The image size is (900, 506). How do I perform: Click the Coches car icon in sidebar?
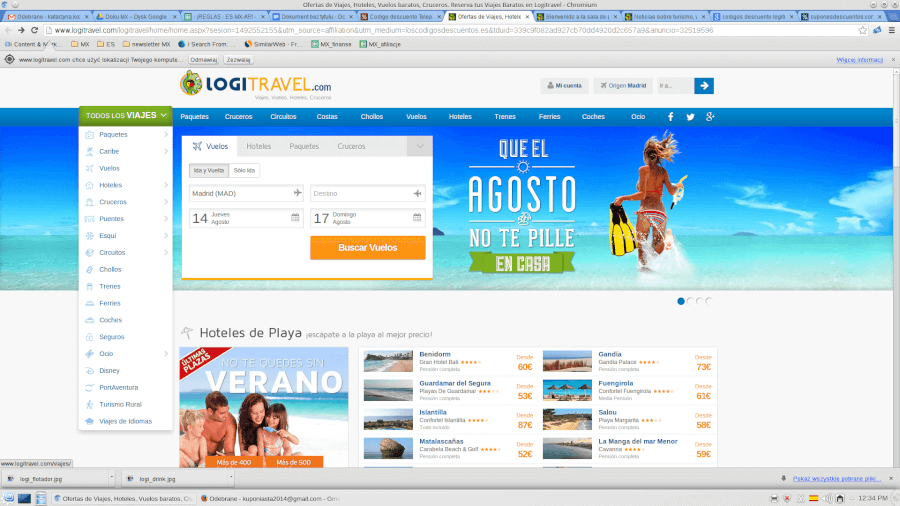click(x=90, y=320)
